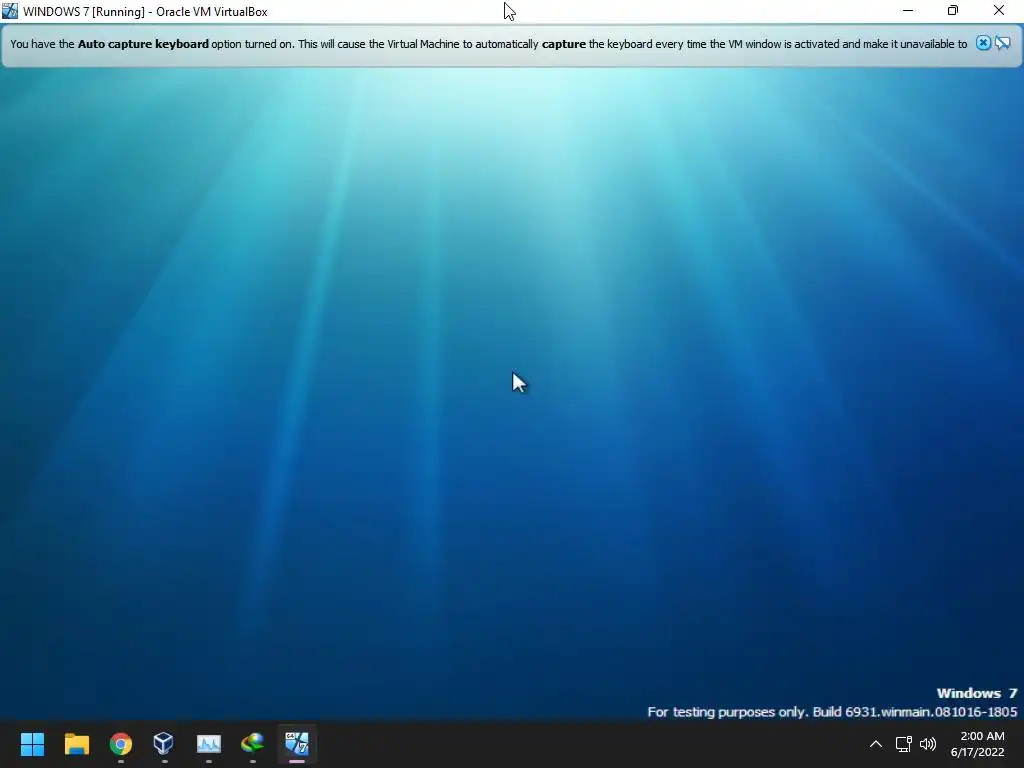Screen dimensions: 1024x768
Task: Click the VirtualBox window title icon
Action: click(10, 11)
